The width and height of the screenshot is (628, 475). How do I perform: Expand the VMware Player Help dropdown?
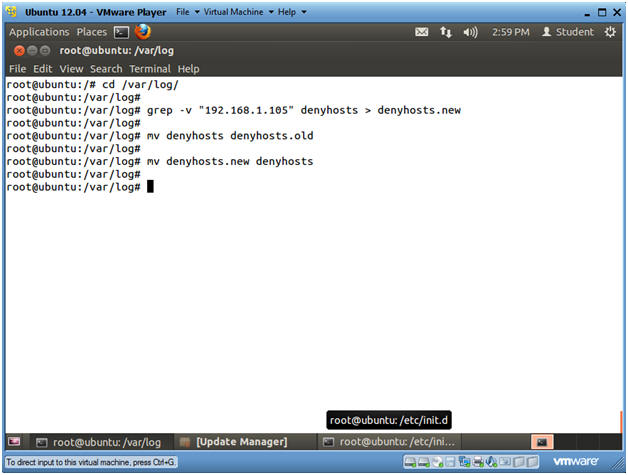click(x=292, y=12)
